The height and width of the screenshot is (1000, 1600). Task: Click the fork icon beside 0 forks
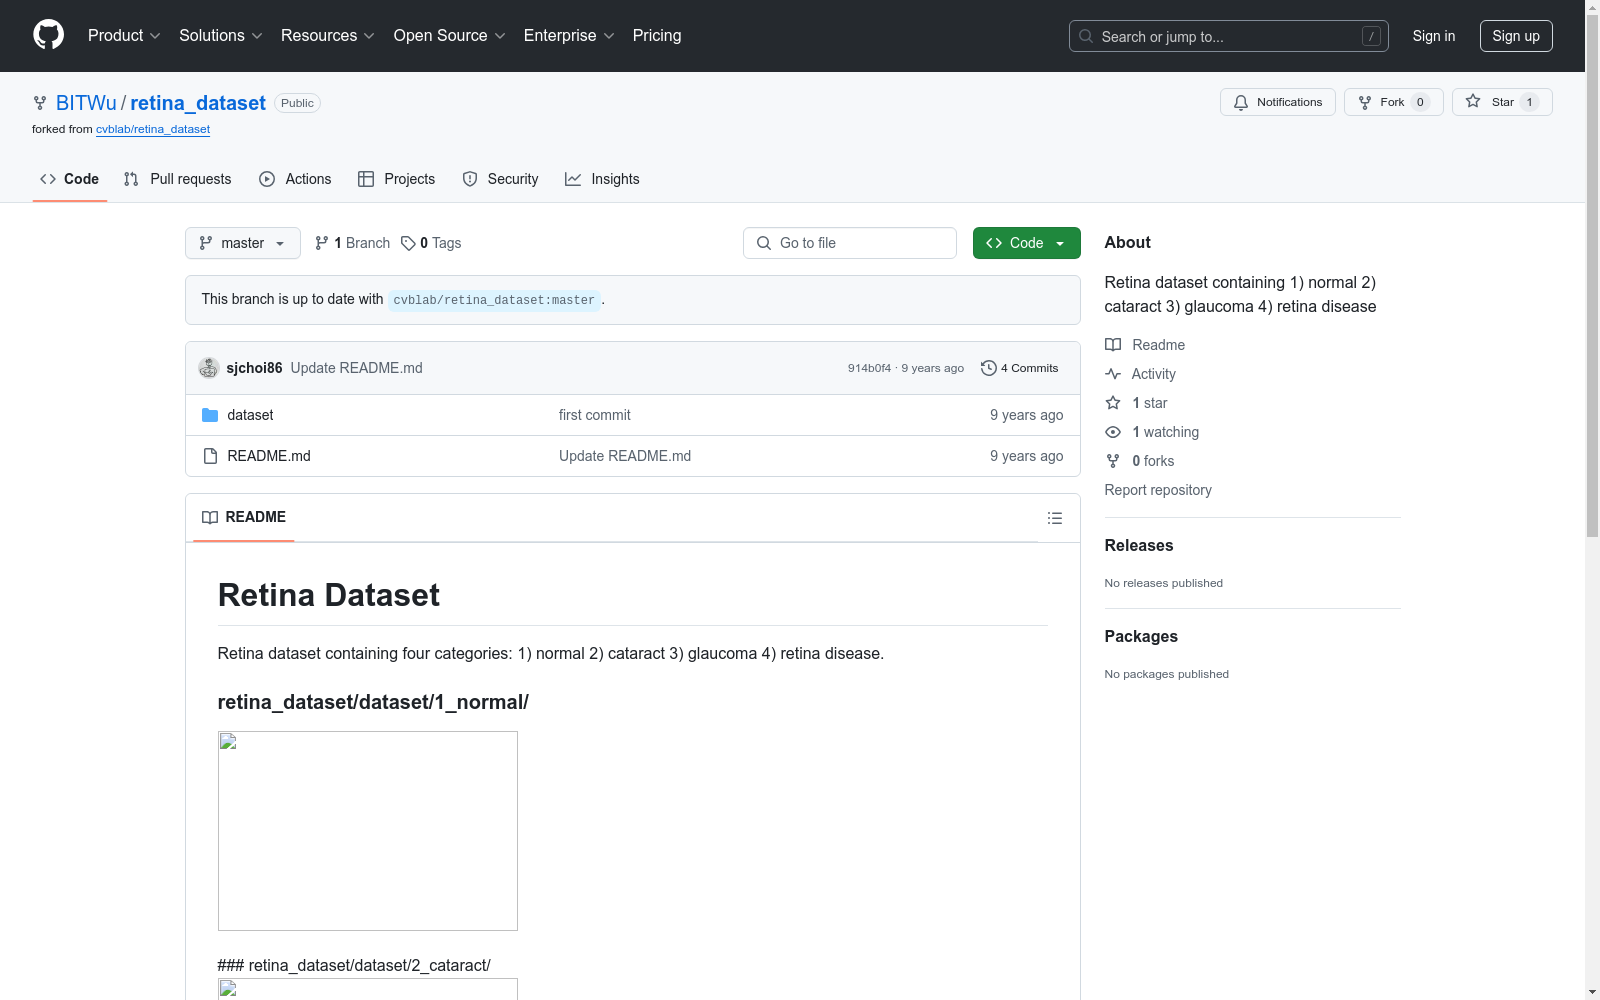pyautogui.click(x=1113, y=461)
